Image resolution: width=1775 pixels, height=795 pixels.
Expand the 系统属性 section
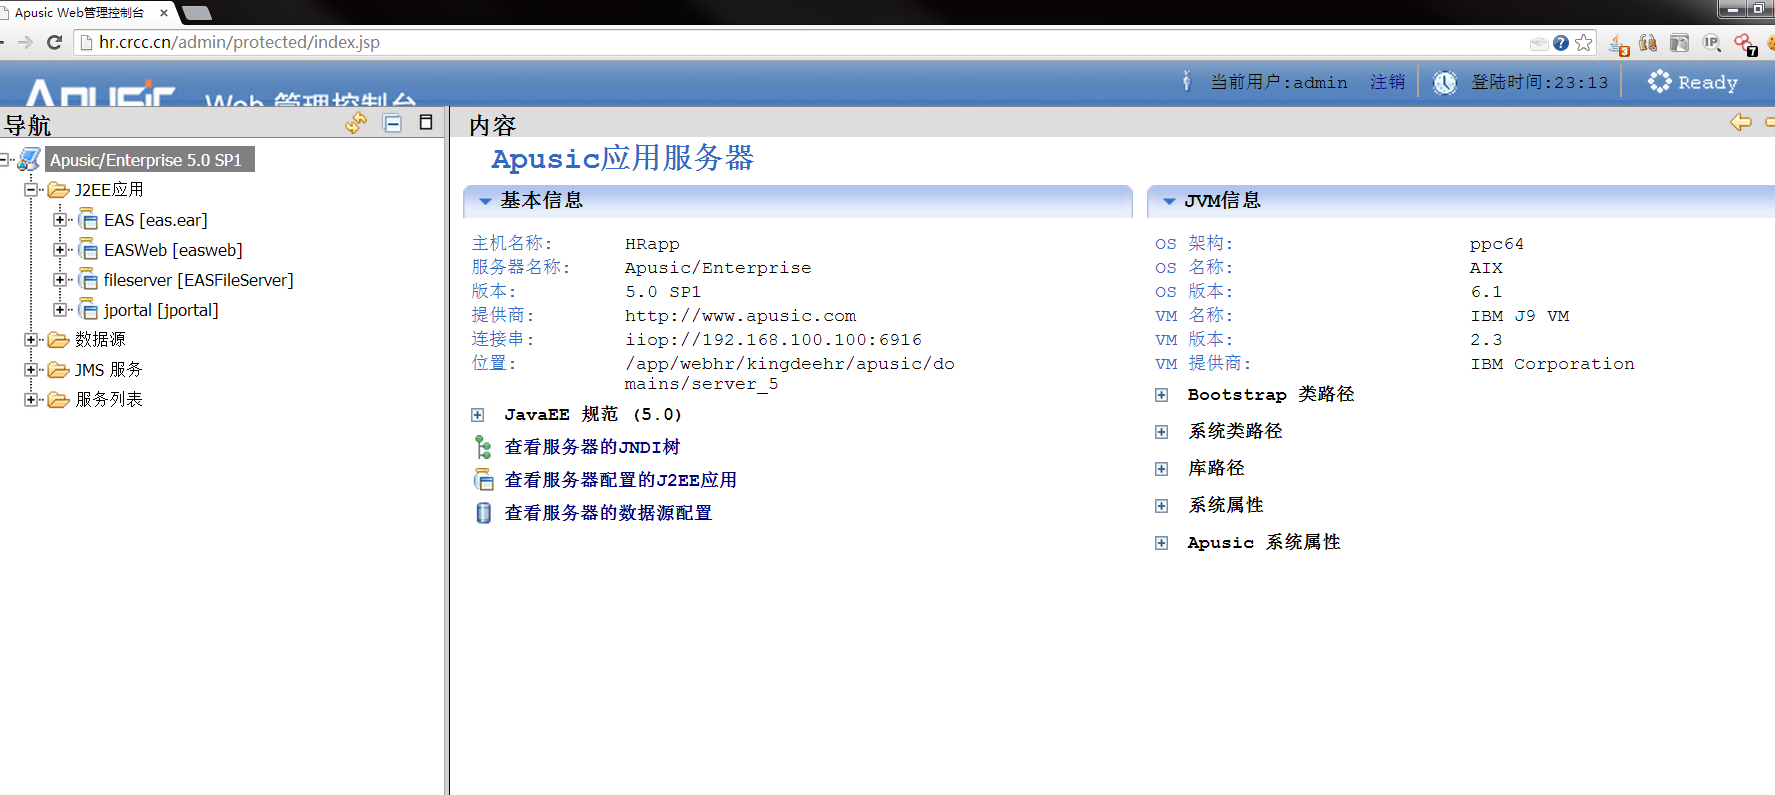[x=1161, y=506]
